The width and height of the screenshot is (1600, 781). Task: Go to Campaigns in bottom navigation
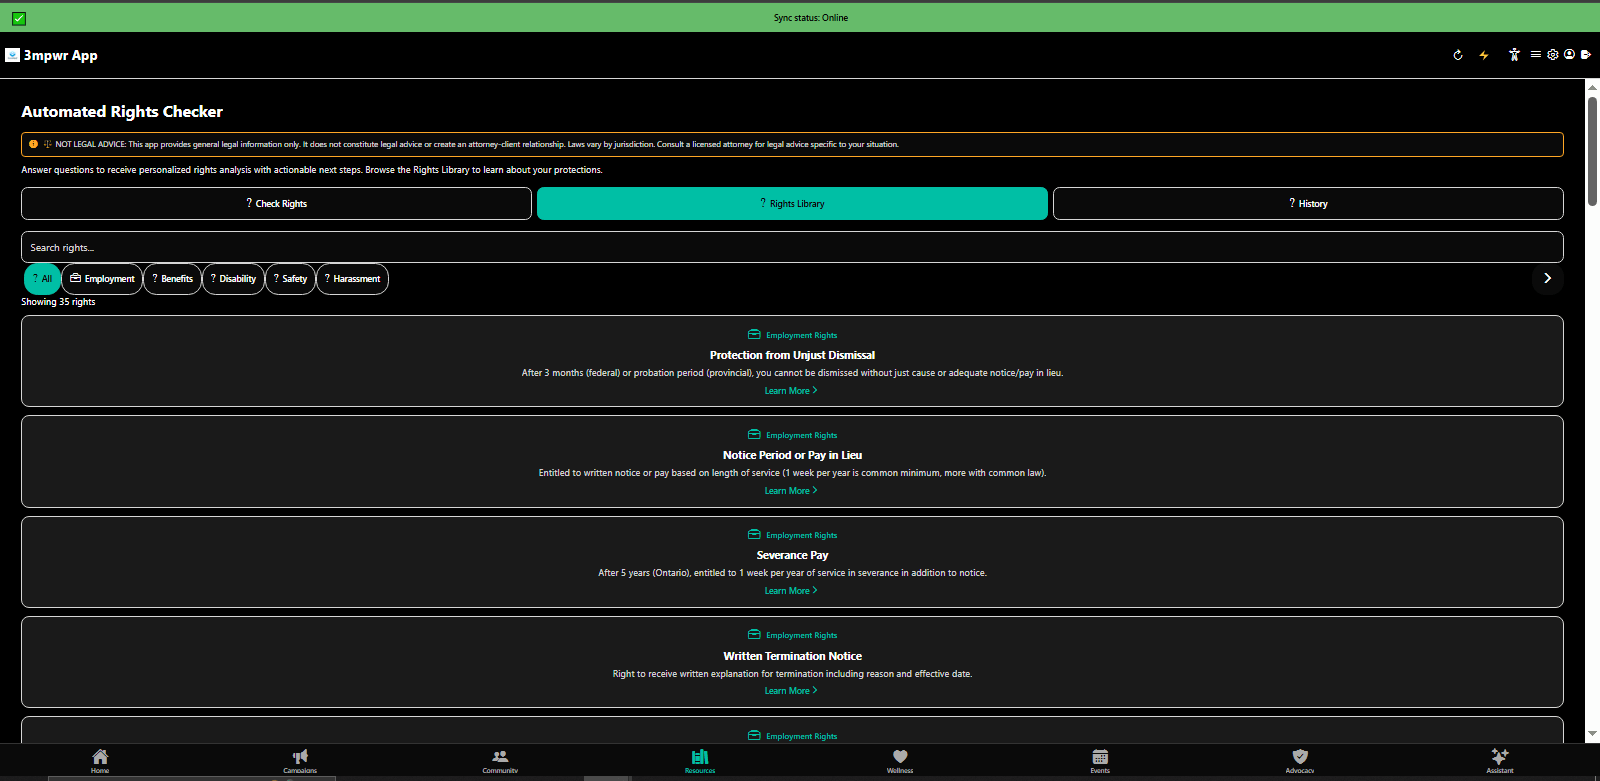300,761
